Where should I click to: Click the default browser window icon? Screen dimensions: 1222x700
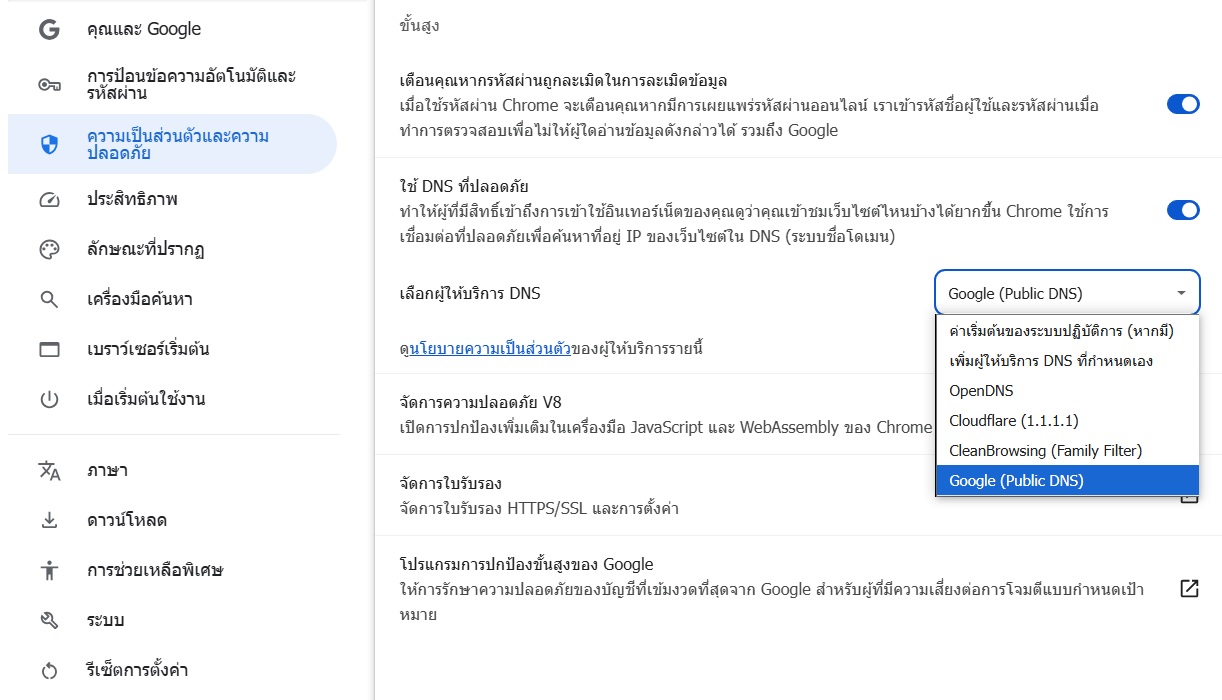(x=49, y=349)
